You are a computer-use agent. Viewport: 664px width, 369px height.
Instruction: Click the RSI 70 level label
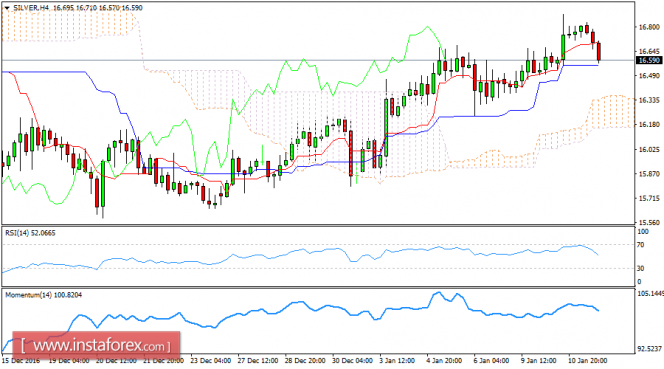tap(640, 245)
